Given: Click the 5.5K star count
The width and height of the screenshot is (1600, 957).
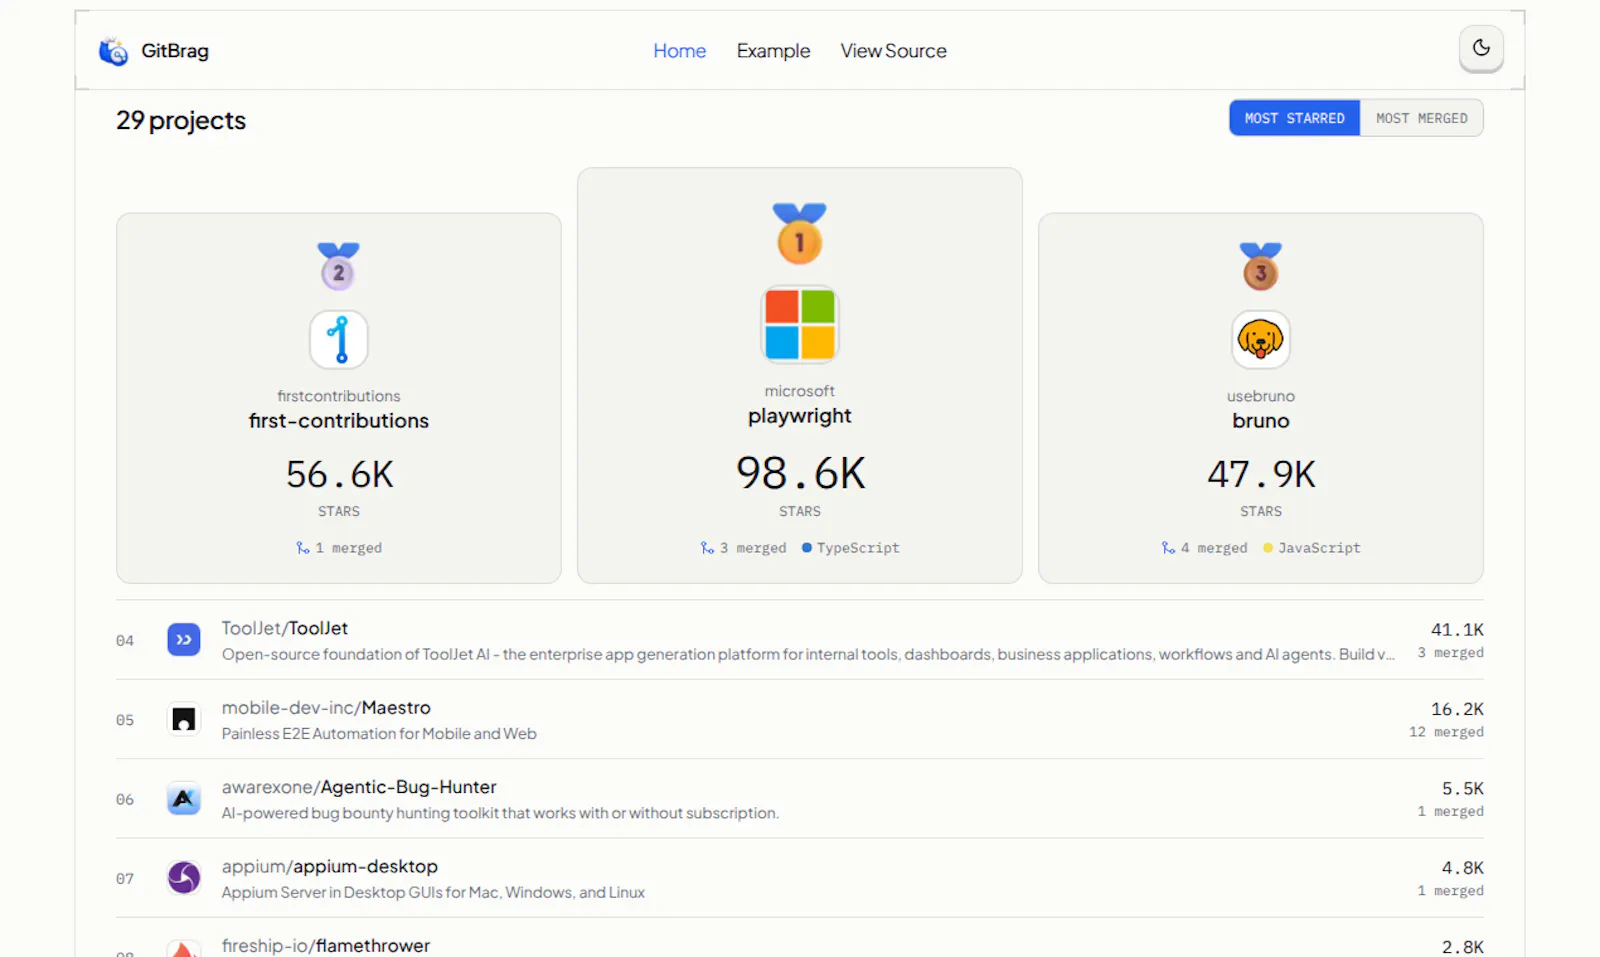Looking at the screenshot, I should click(x=1463, y=789).
